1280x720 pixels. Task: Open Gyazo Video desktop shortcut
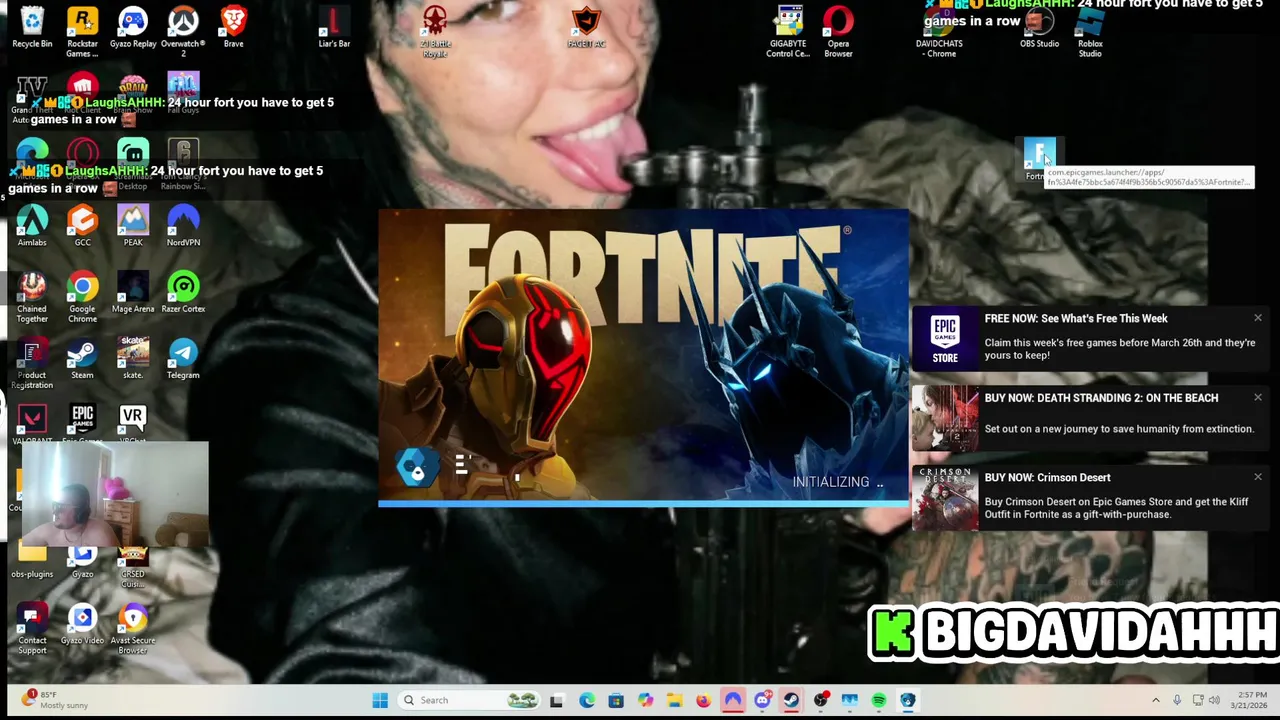(82, 625)
